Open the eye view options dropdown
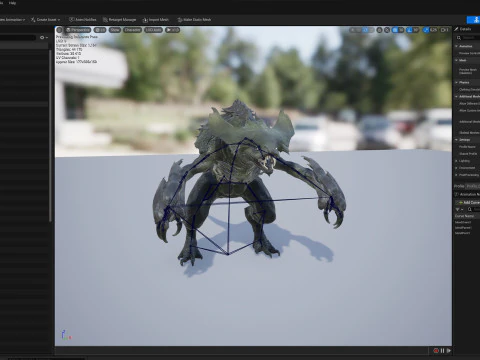This screenshot has width=480, height=360. point(44,38)
